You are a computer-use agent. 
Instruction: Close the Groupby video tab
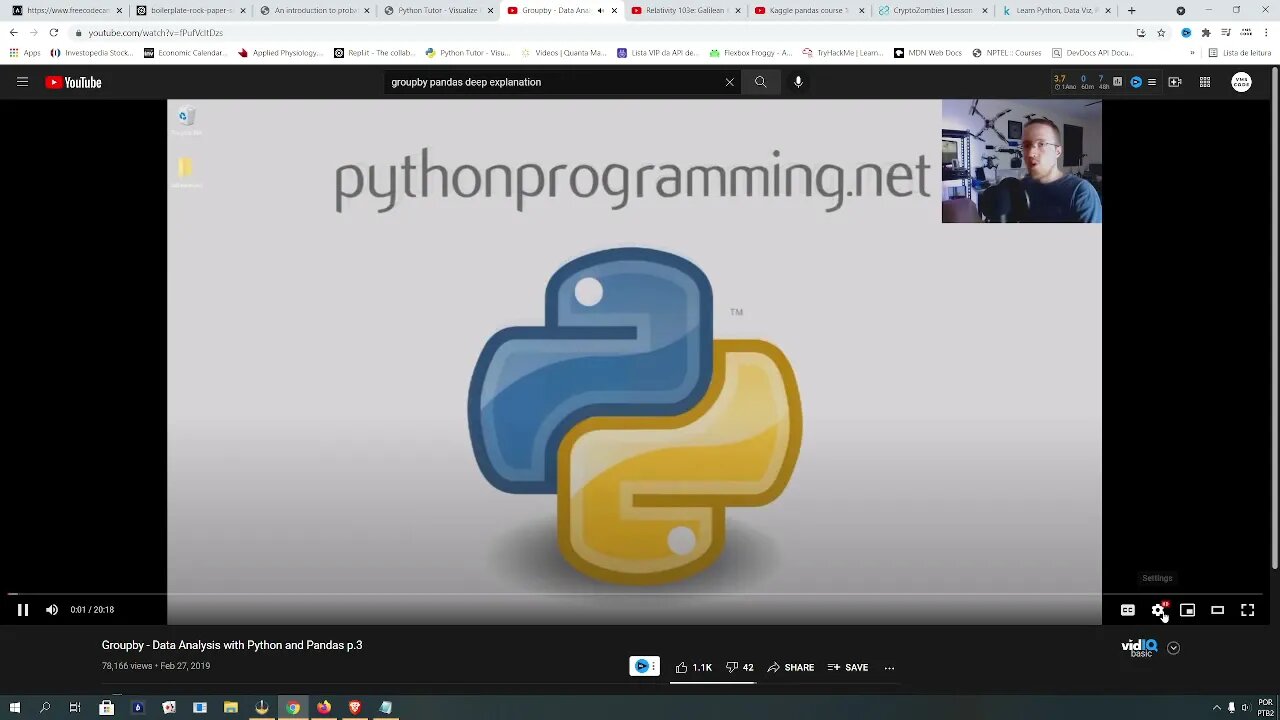(614, 10)
